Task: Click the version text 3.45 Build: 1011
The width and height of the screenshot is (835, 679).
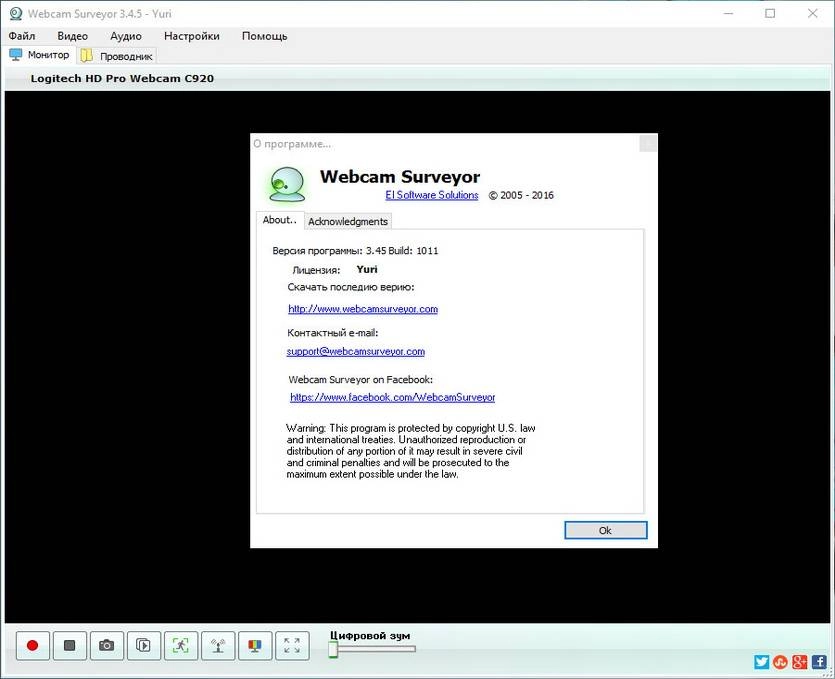Action: point(402,251)
